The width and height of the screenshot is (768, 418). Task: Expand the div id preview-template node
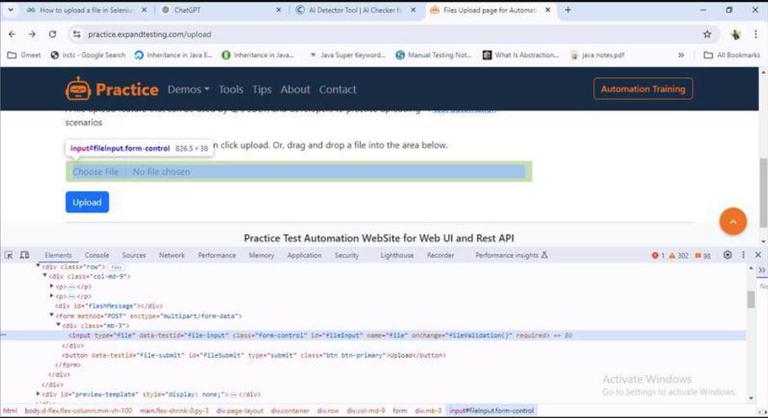point(38,393)
